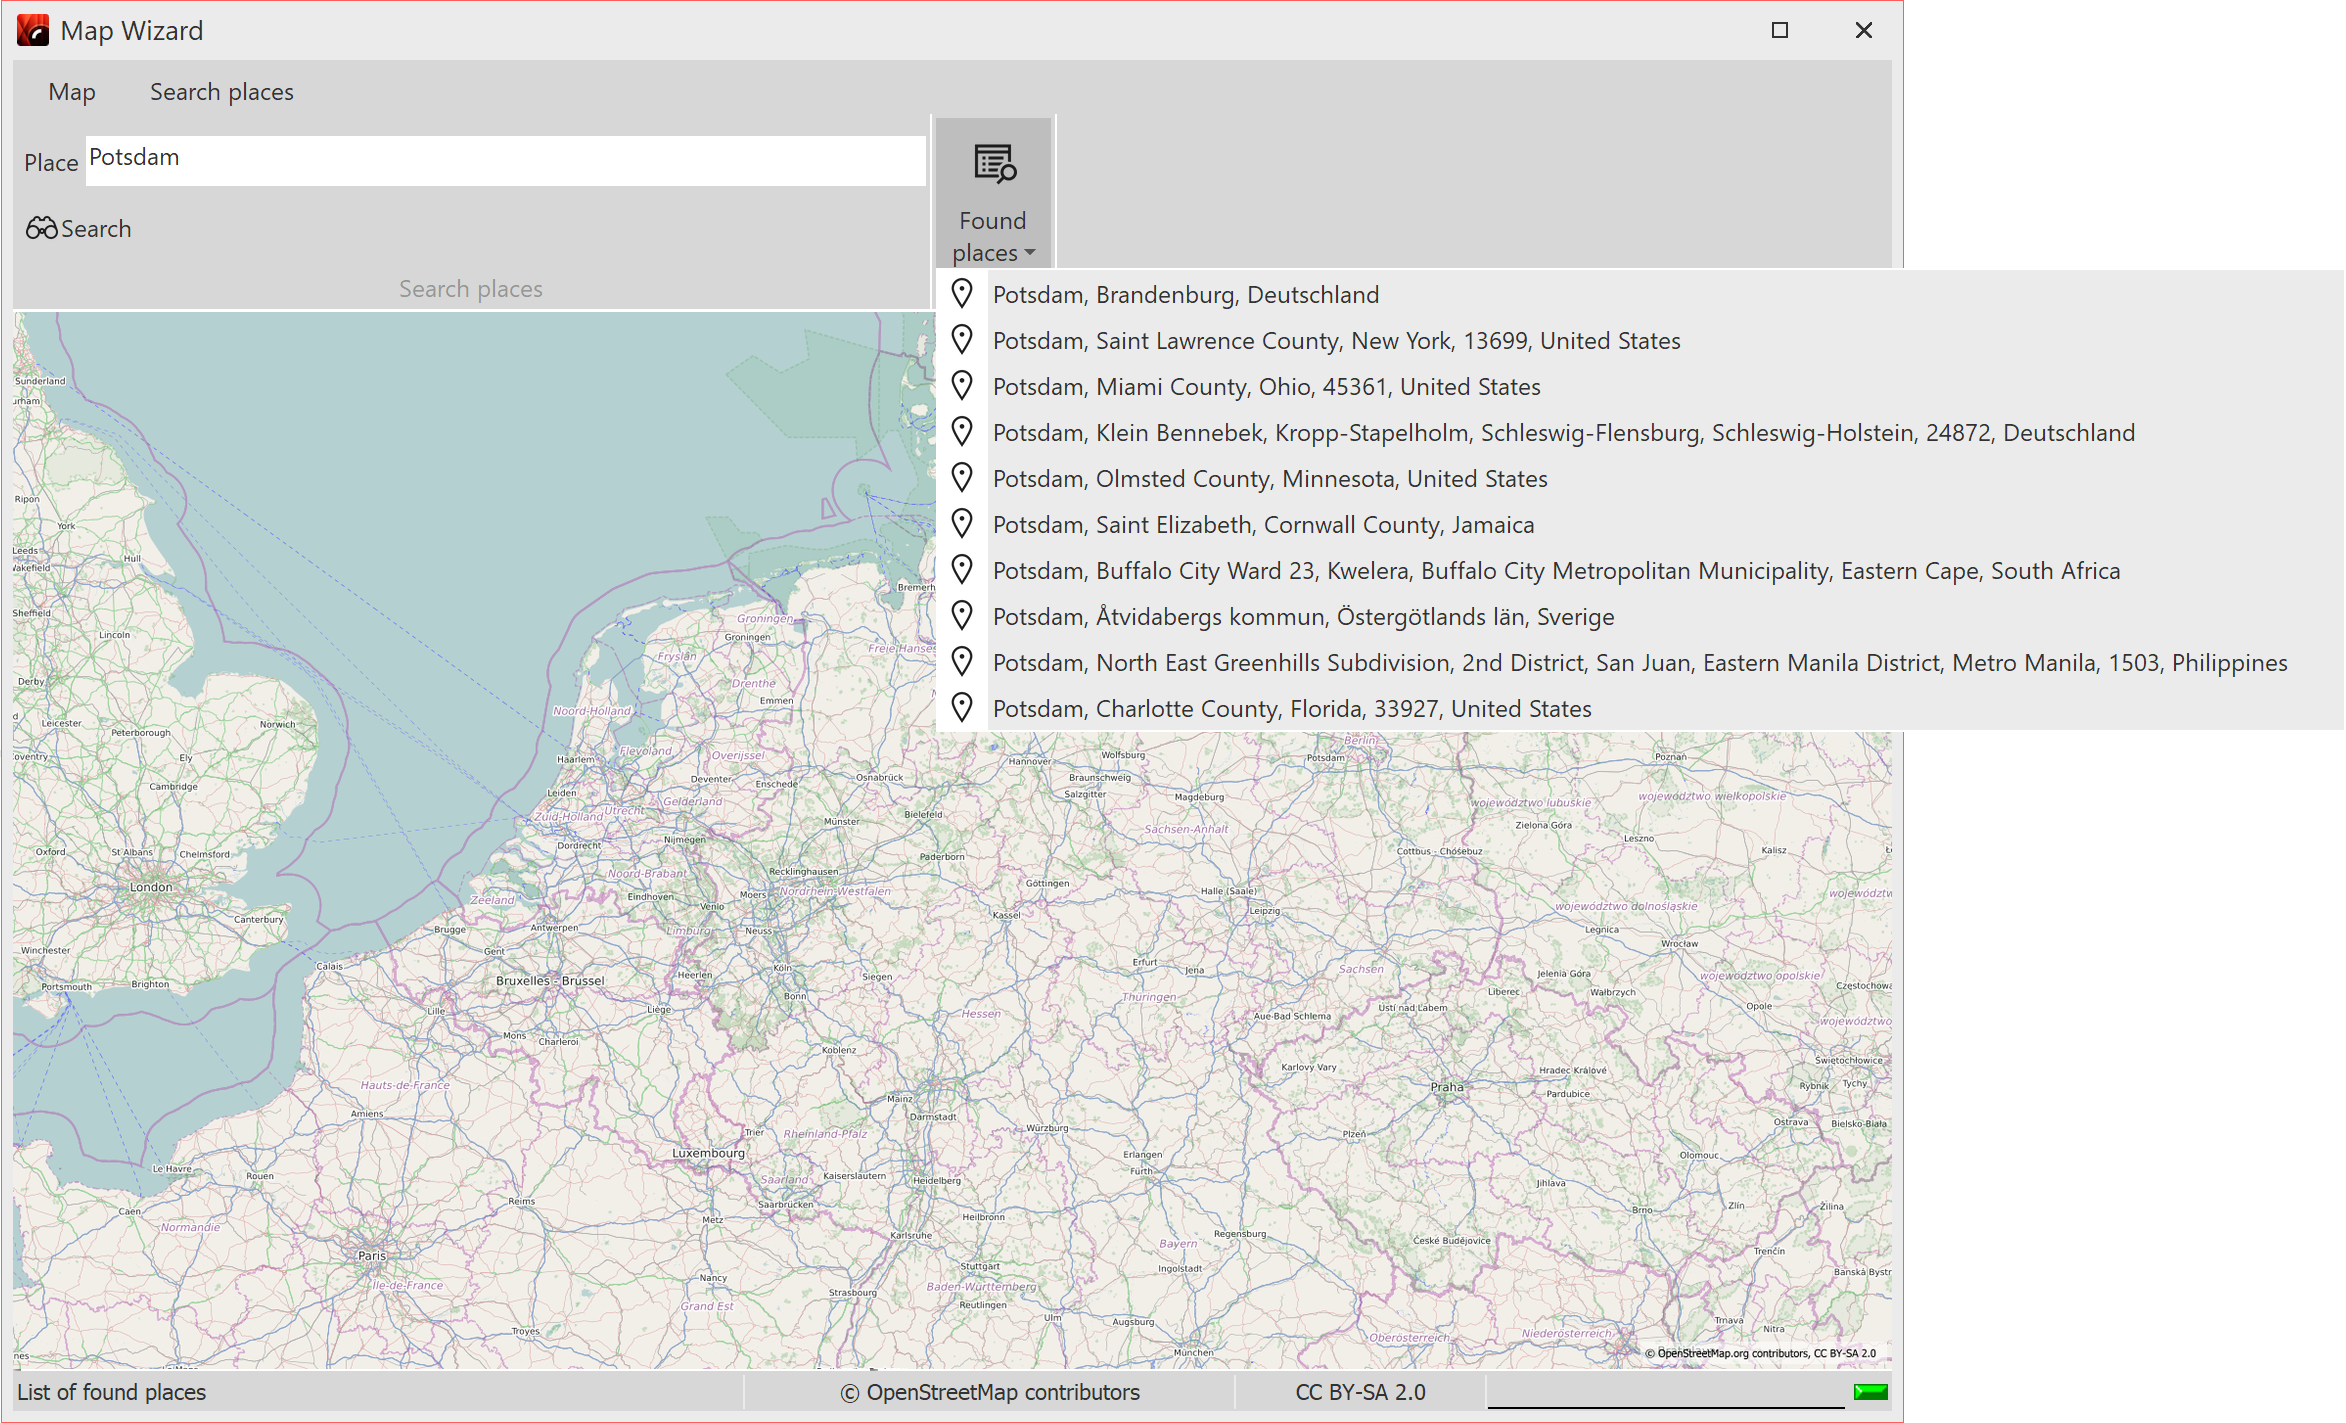Select the Search binoculars icon

coord(40,228)
